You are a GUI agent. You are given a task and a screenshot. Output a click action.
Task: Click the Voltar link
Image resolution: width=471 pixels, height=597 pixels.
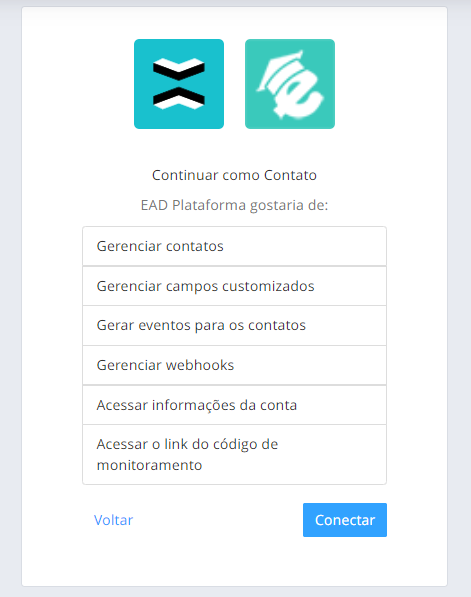(113, 520)
